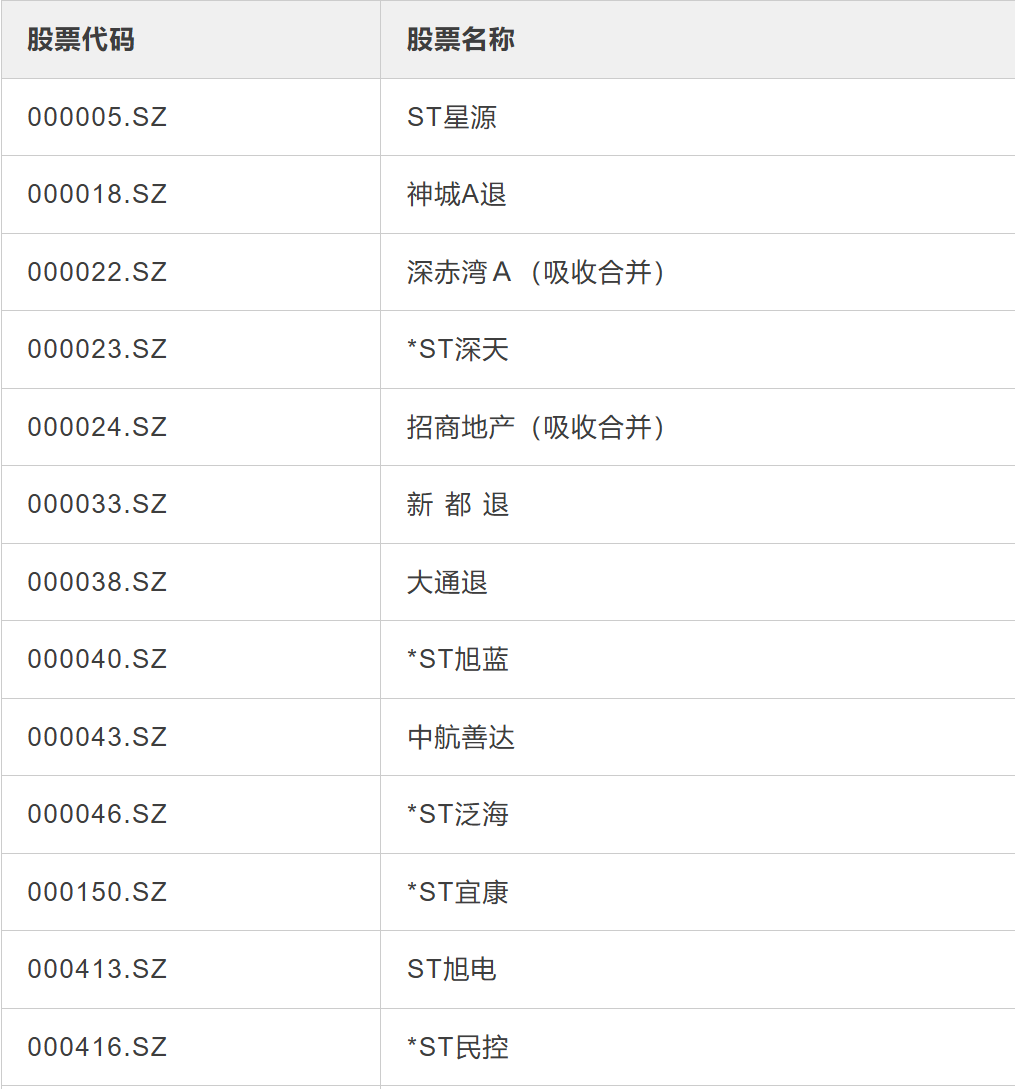Select stock code 000005.SZ cell

[x=97, y=117]
